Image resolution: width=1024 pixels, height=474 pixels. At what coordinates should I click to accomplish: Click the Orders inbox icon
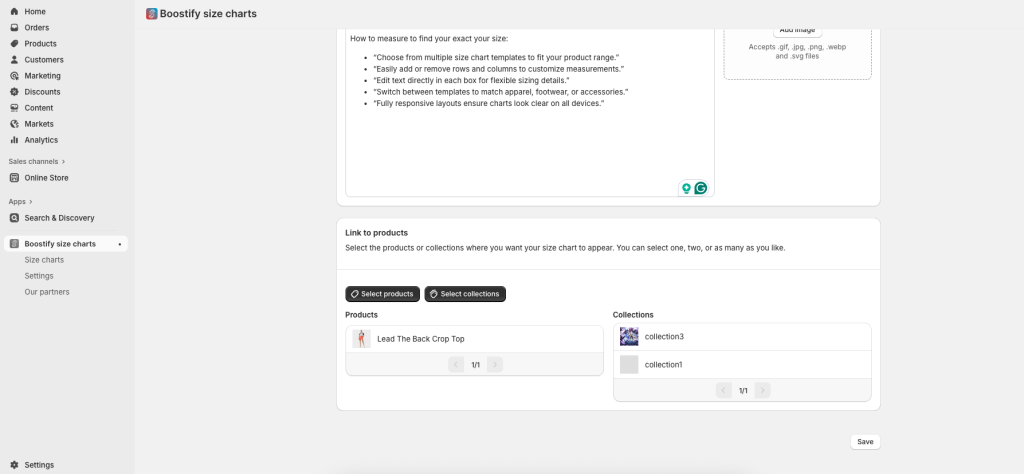click(x=14, y=27)
